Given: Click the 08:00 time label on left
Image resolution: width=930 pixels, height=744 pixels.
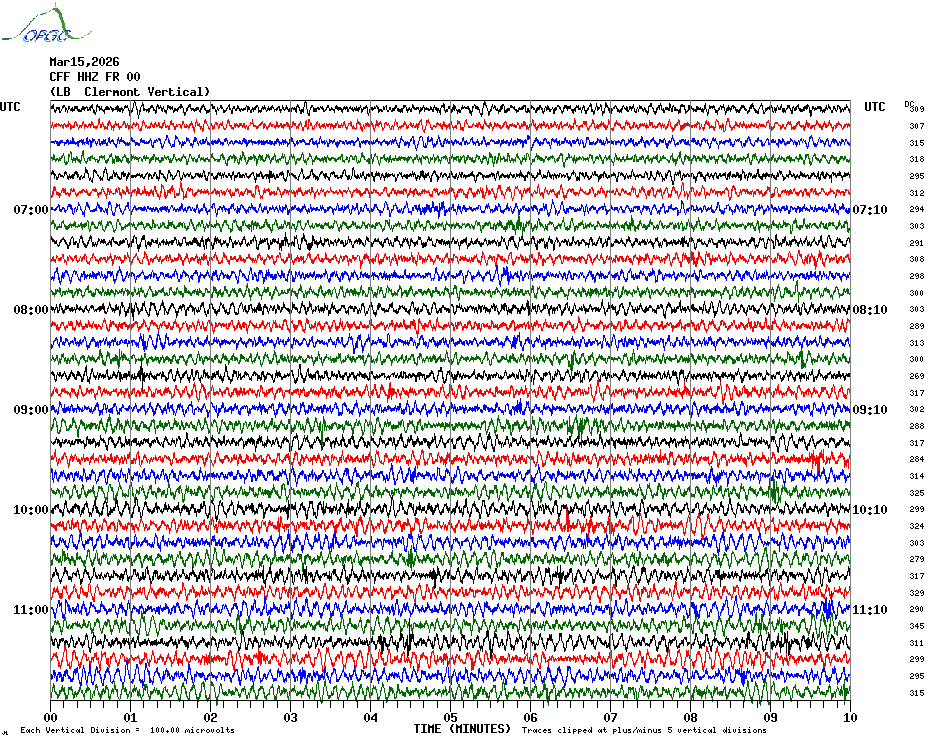Looking at the screenshot, I should pos(31,310).
